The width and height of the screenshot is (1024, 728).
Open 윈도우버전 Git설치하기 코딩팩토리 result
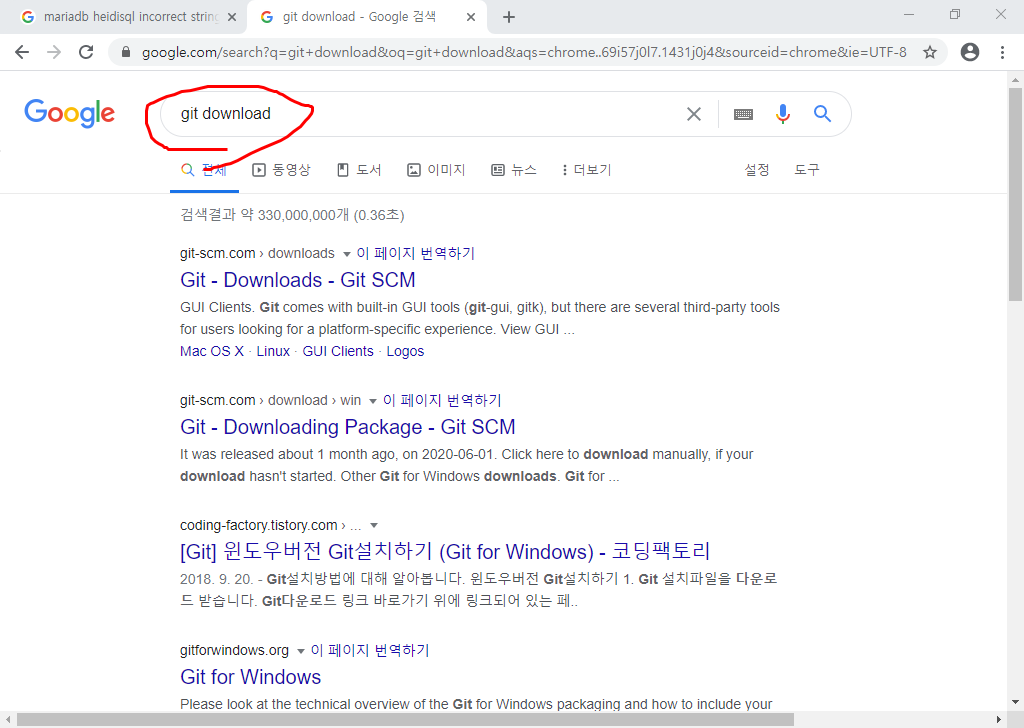tap(445, 552)
